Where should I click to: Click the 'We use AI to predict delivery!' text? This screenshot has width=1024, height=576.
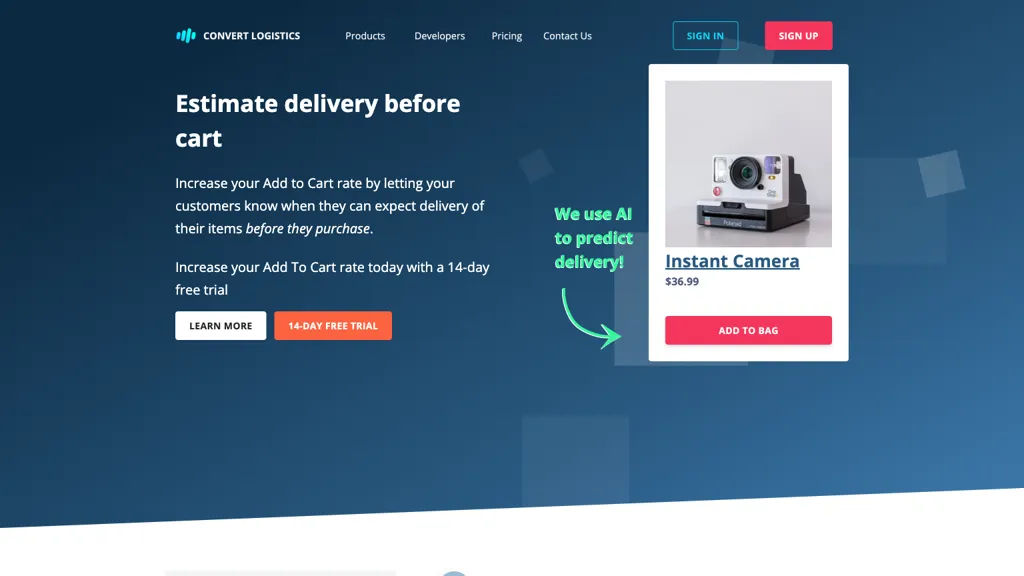tap(593, 238)
